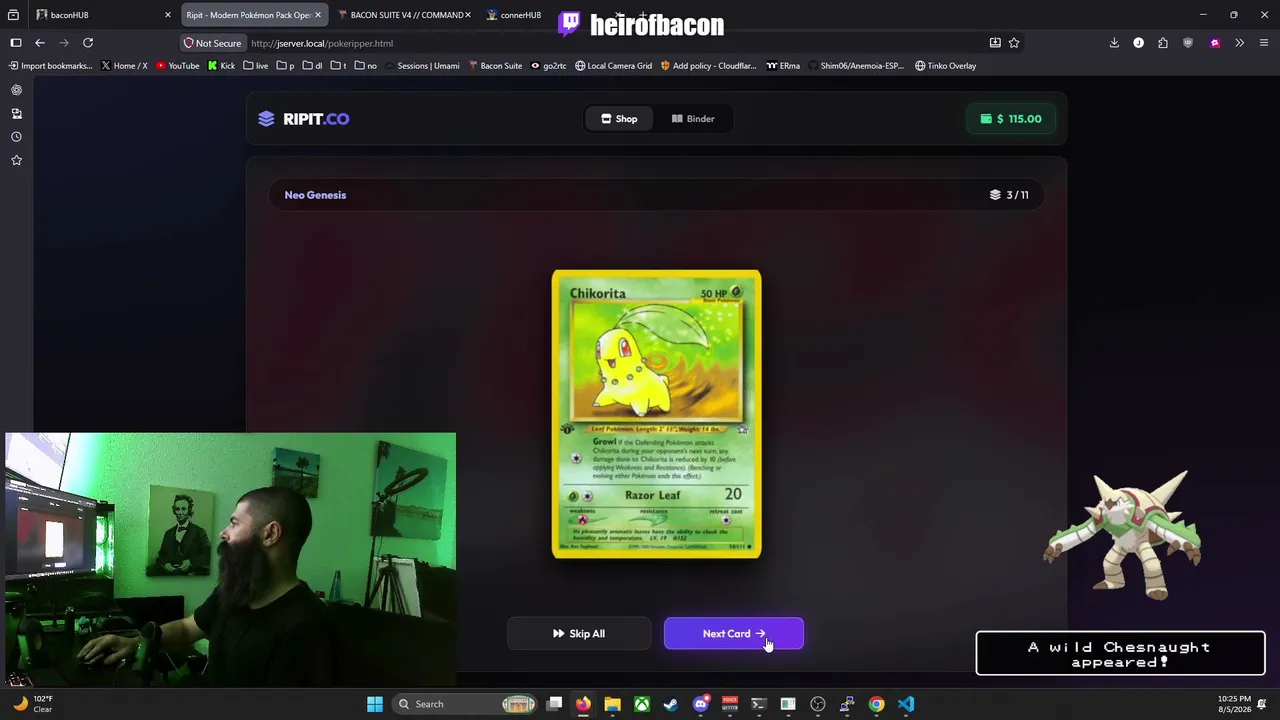Click the pink extension icon in toolbar

pos(1215,43)
